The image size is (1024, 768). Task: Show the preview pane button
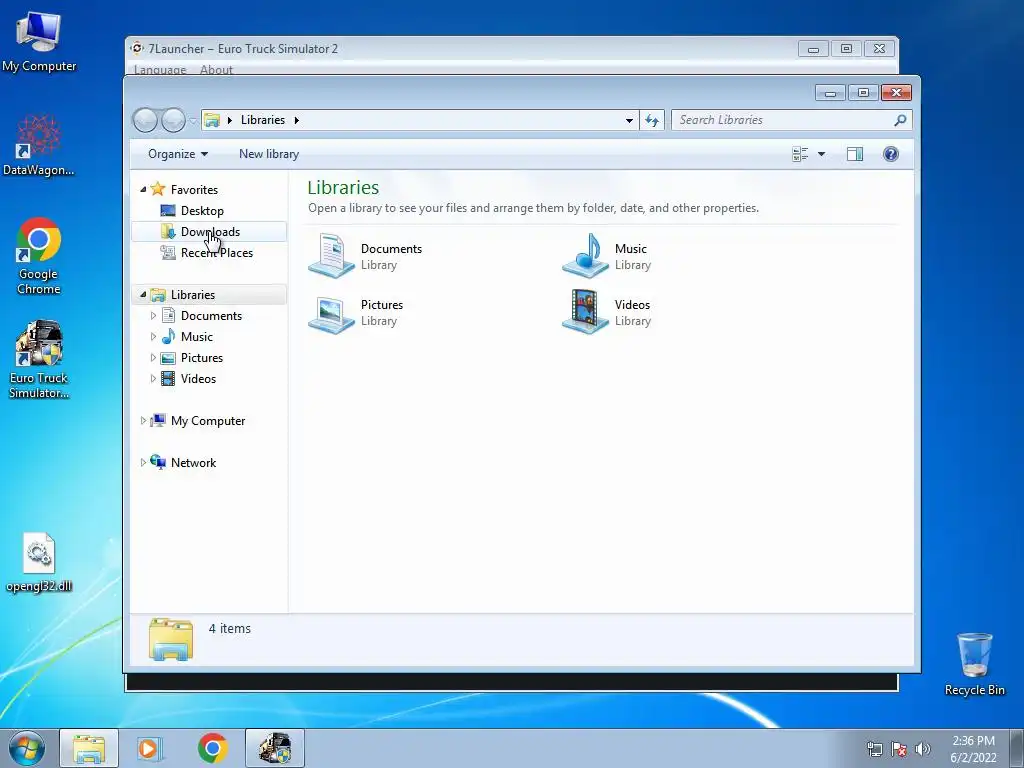point(855,154)
